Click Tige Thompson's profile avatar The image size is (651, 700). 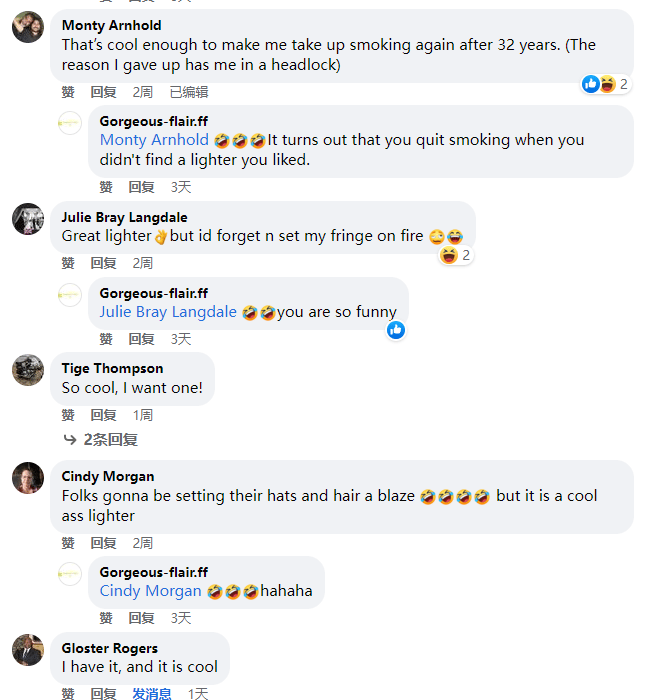[x=28, y=370]
